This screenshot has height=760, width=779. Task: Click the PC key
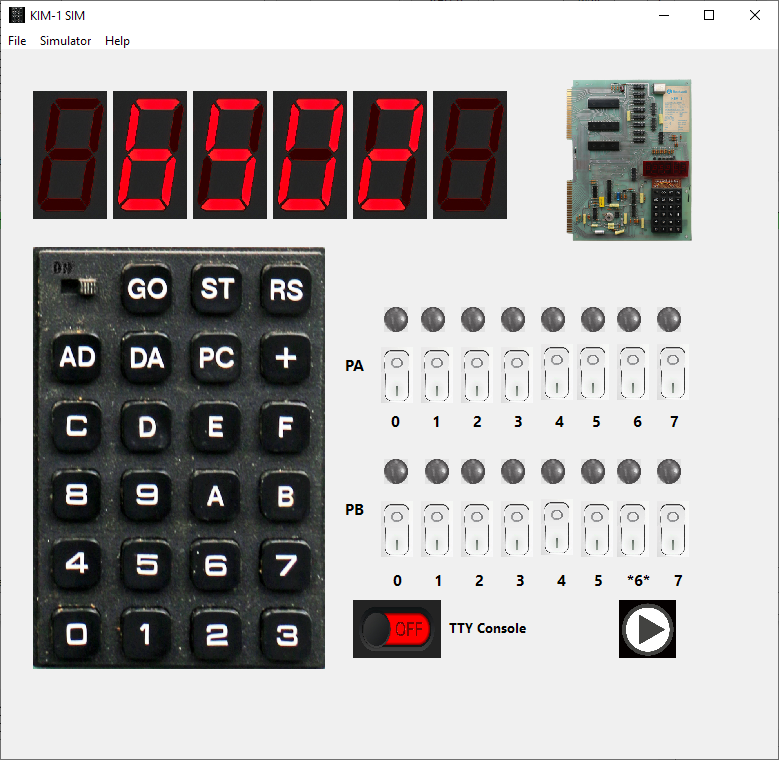click(217, 357)
